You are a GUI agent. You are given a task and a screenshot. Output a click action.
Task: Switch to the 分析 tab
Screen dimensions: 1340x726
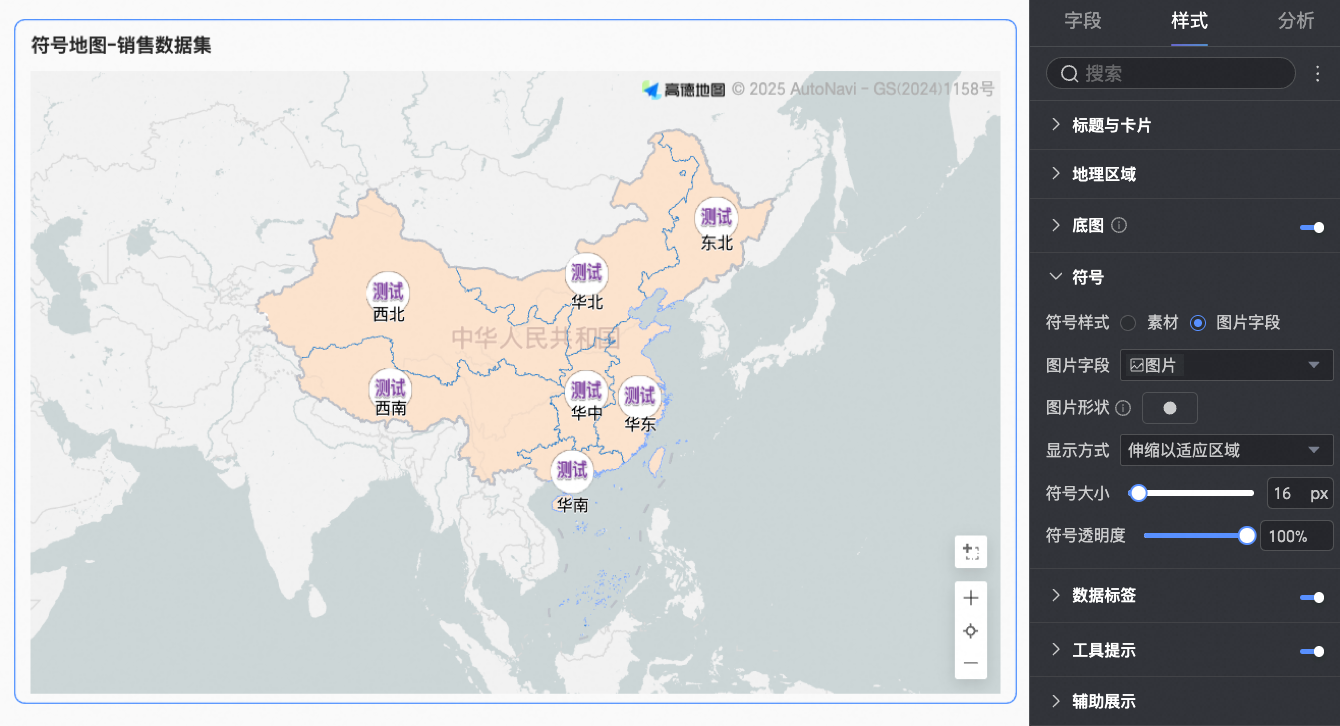1296,21
